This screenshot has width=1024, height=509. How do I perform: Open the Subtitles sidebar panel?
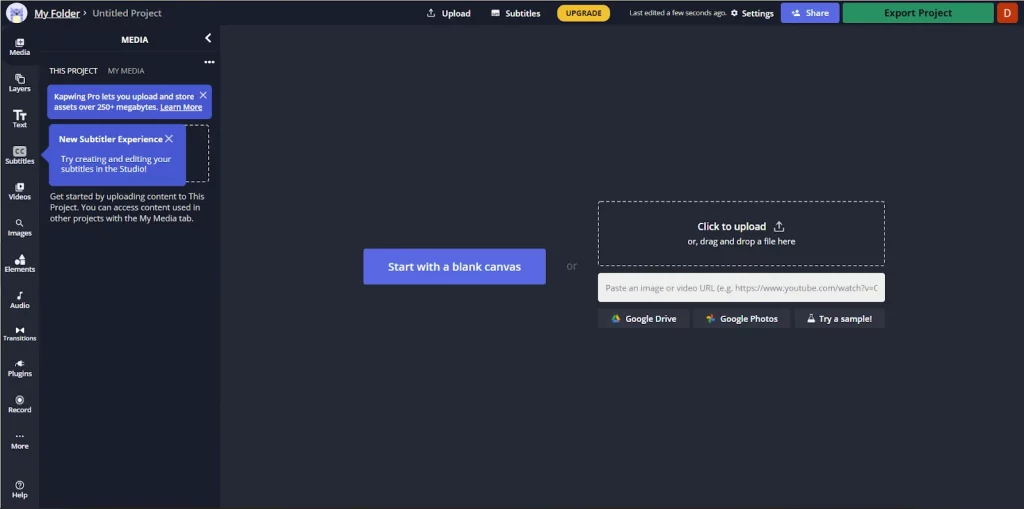(19, 155)
